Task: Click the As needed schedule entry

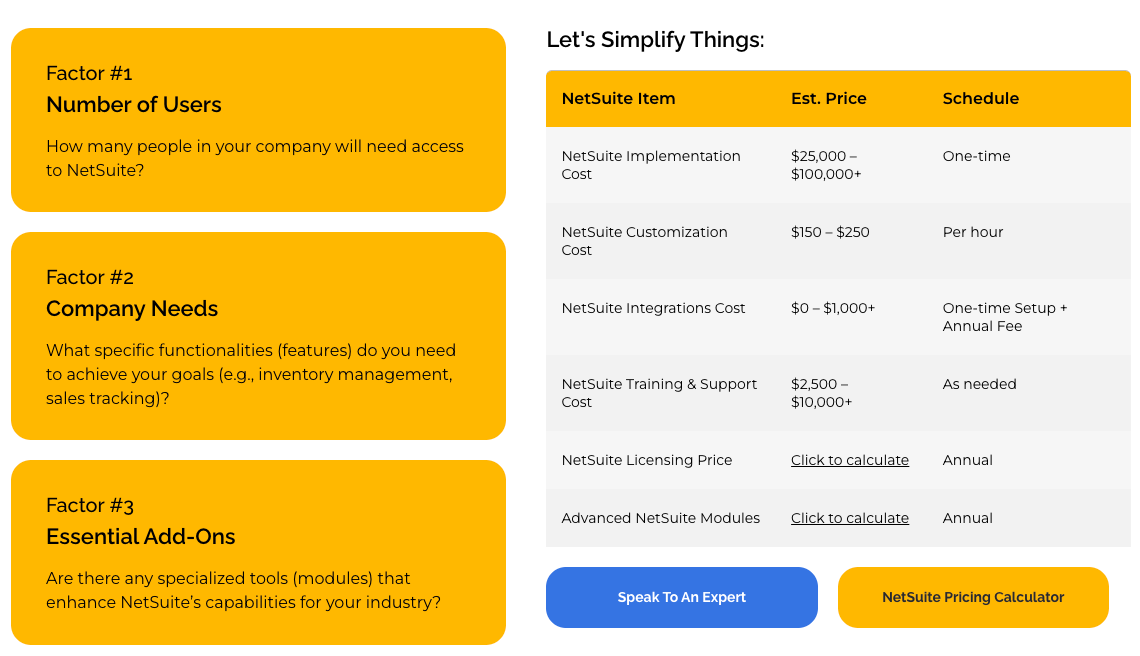Action: [979, 384]
